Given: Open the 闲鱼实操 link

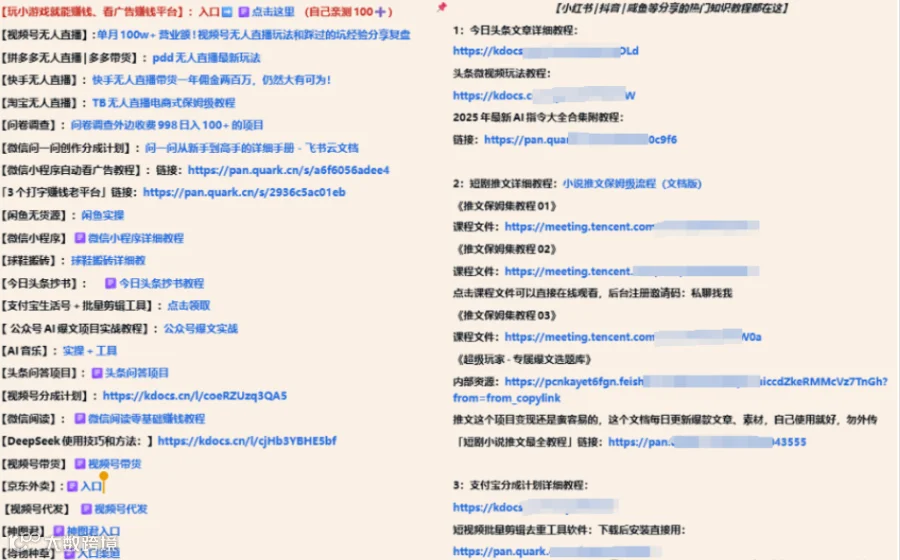Looking at the screenshot, I should [103, 215].
